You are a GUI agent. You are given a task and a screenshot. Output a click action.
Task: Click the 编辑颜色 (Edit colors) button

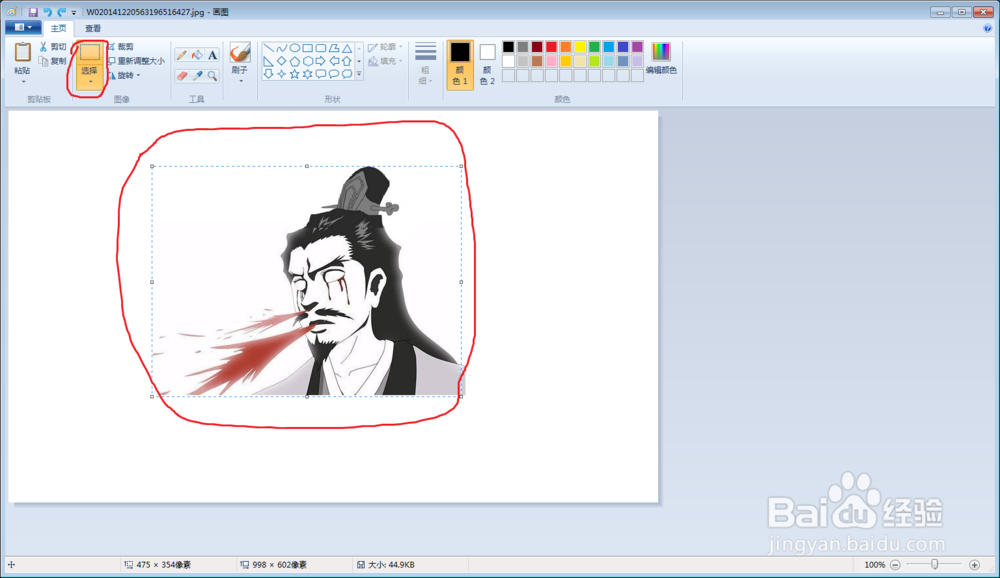[661, 58]
